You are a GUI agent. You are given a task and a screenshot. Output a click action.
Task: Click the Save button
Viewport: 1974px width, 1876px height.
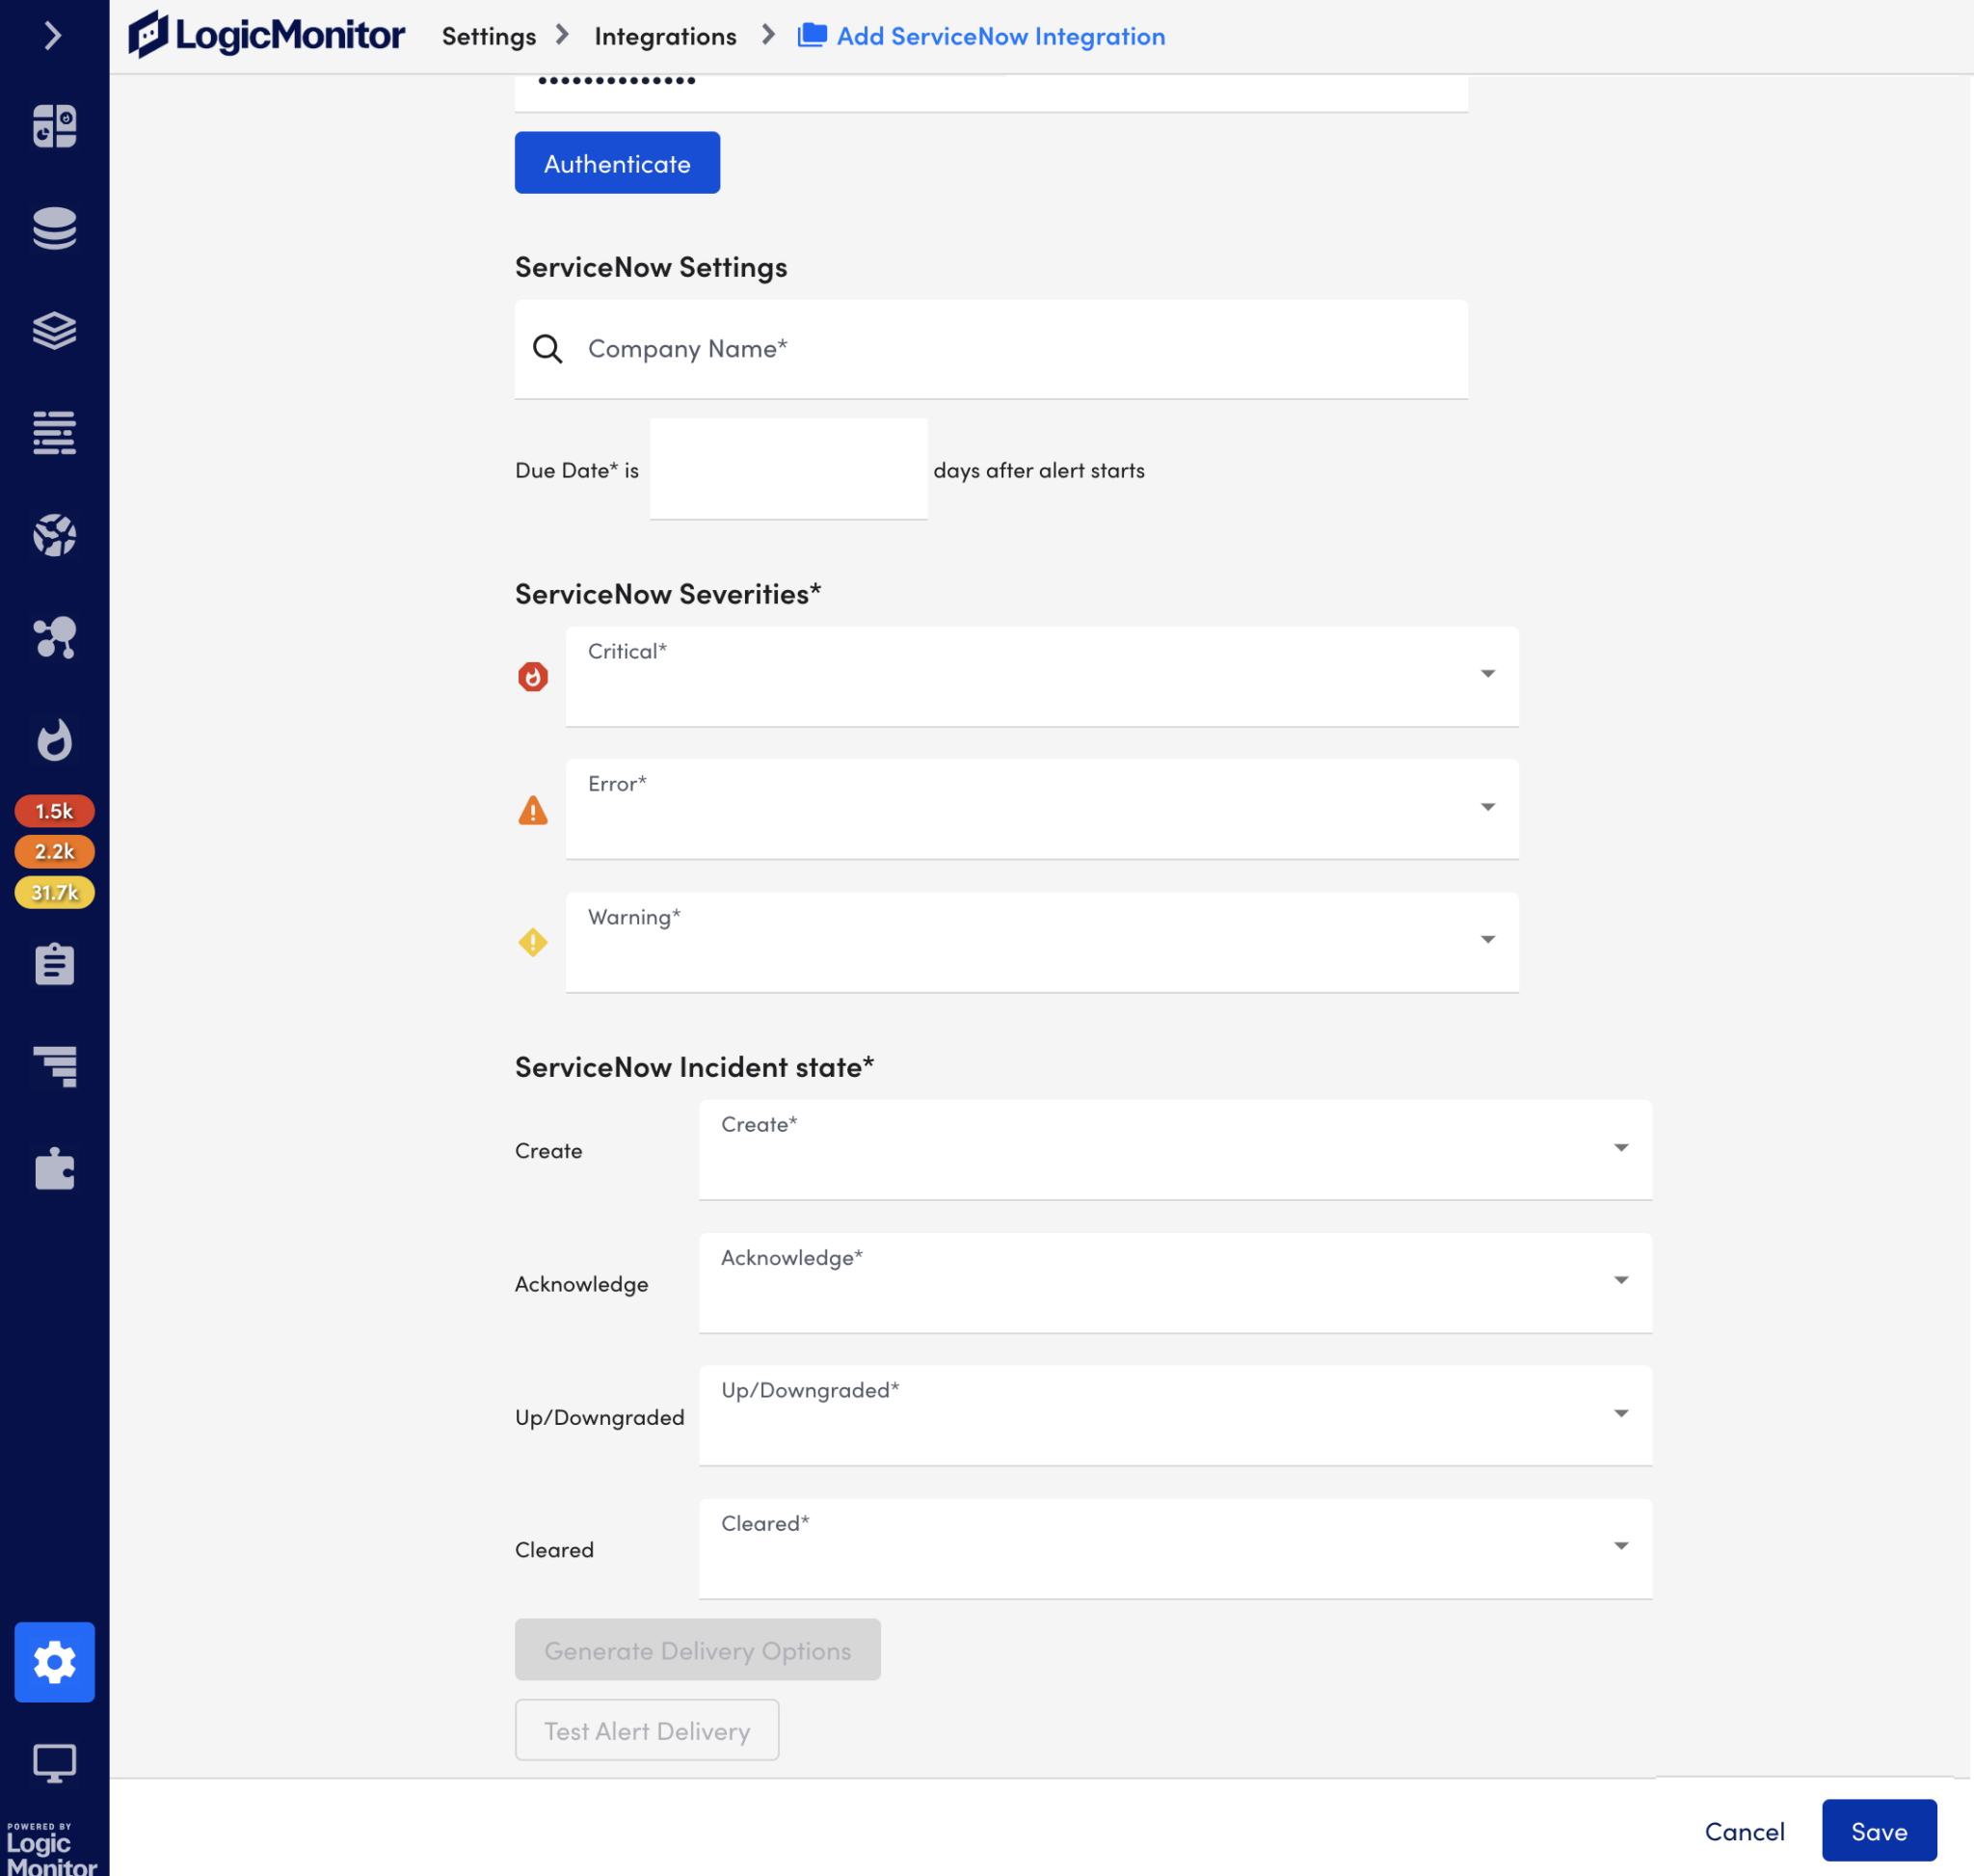coord(1879,1831)
